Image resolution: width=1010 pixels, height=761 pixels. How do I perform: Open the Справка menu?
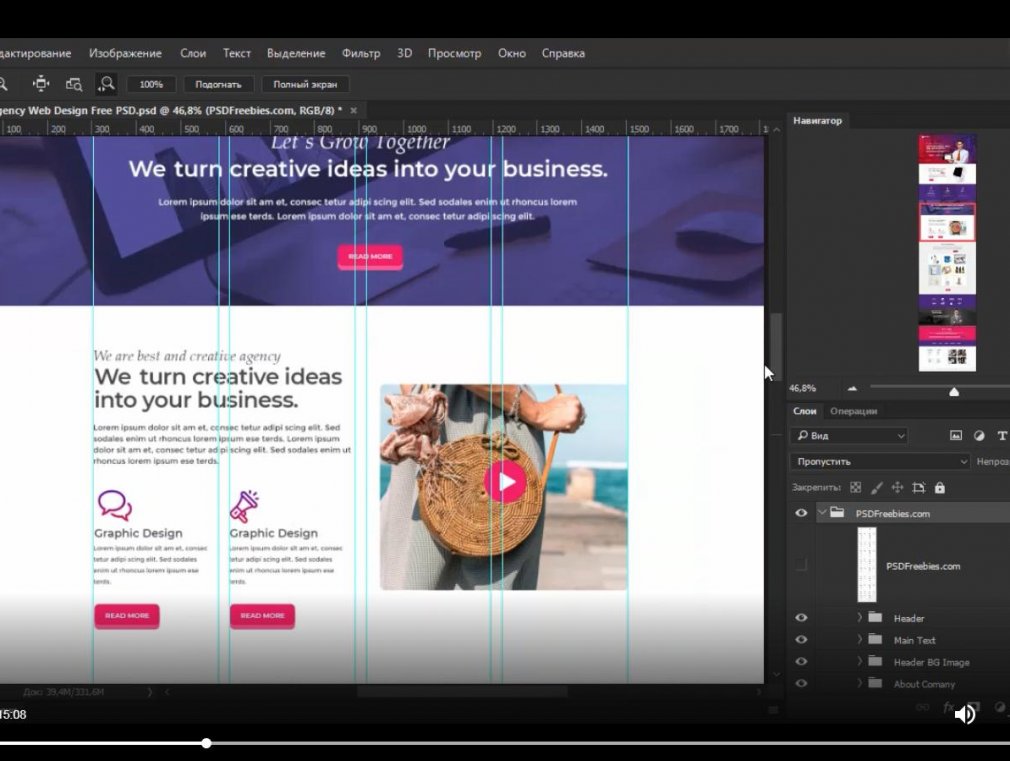click(x=563, y=53)
